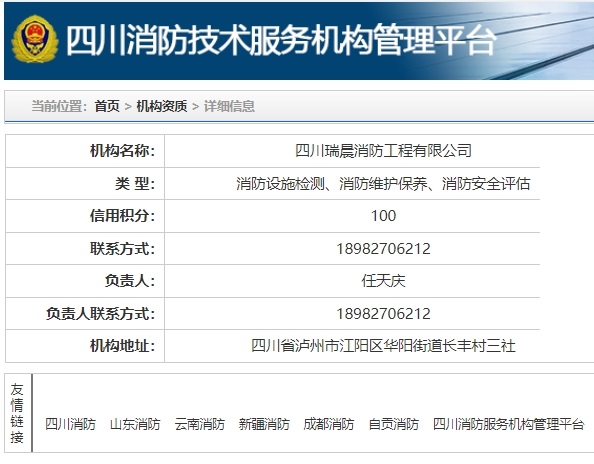This screenshot has height=464, width=594.
Task: Click the 负责人联系方式 phone number value
Action: [x=383, y=314]
